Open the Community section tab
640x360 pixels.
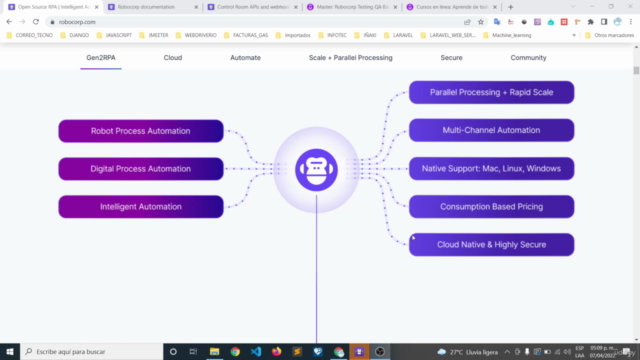[528, 58]
